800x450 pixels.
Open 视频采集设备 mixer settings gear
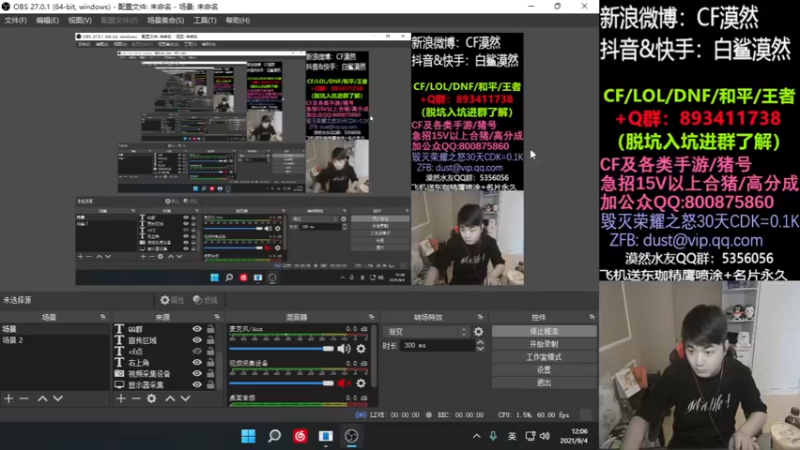tap(361, 383)
